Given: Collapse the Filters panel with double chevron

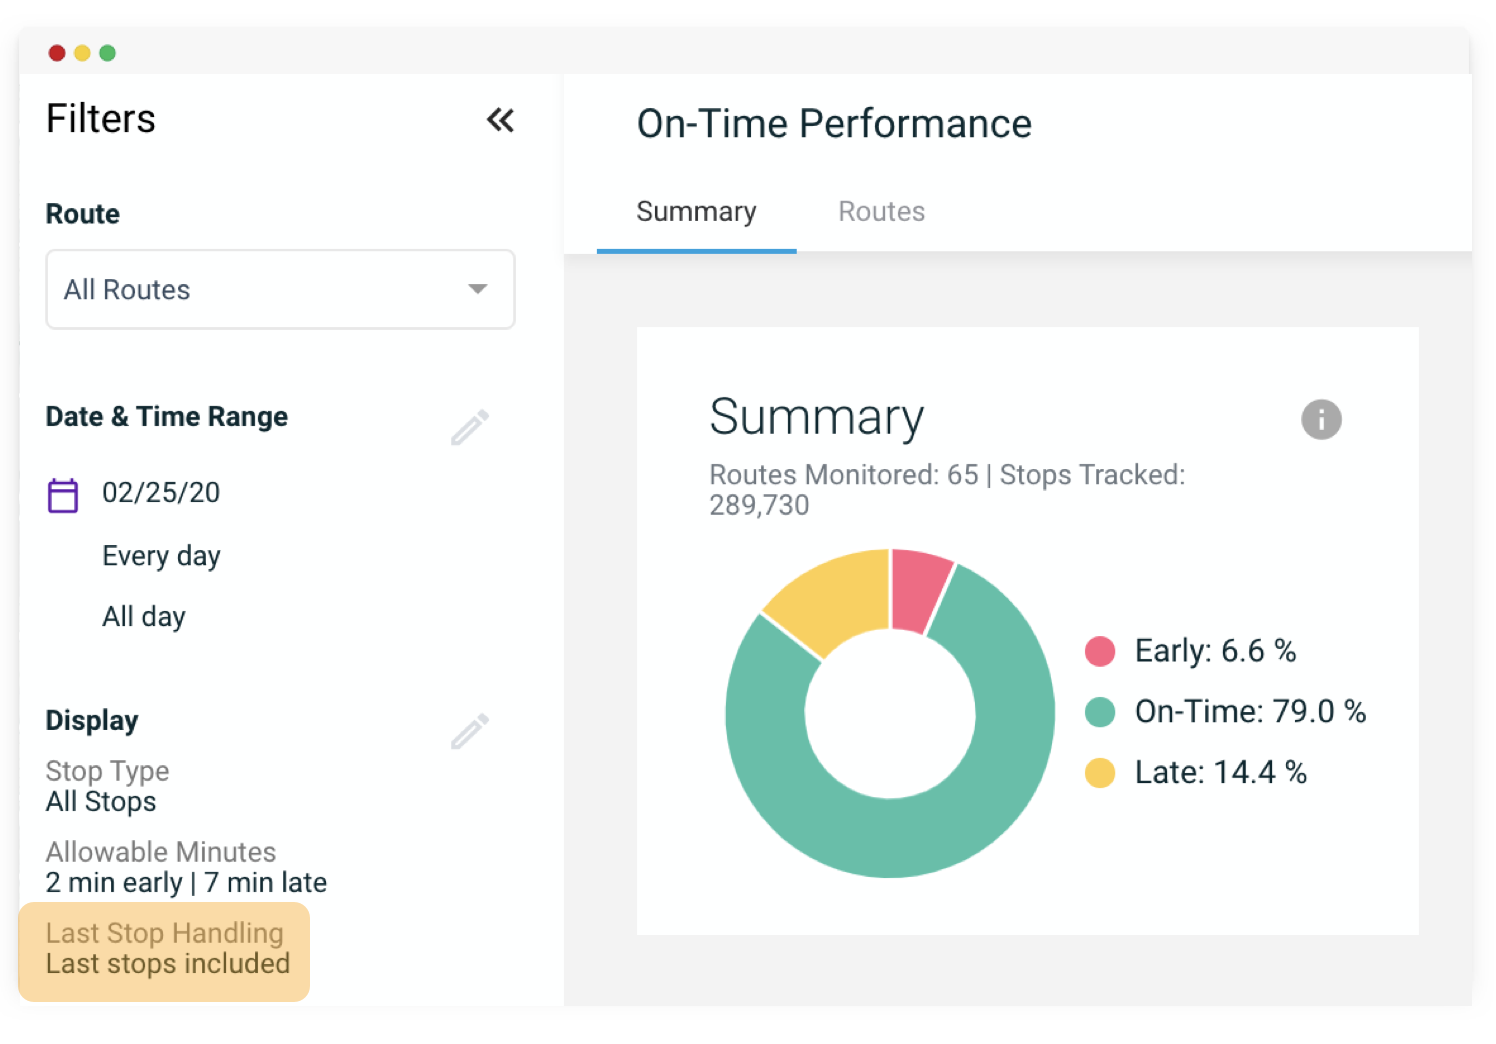Looking at the screenshot, I should pos(500,121).
